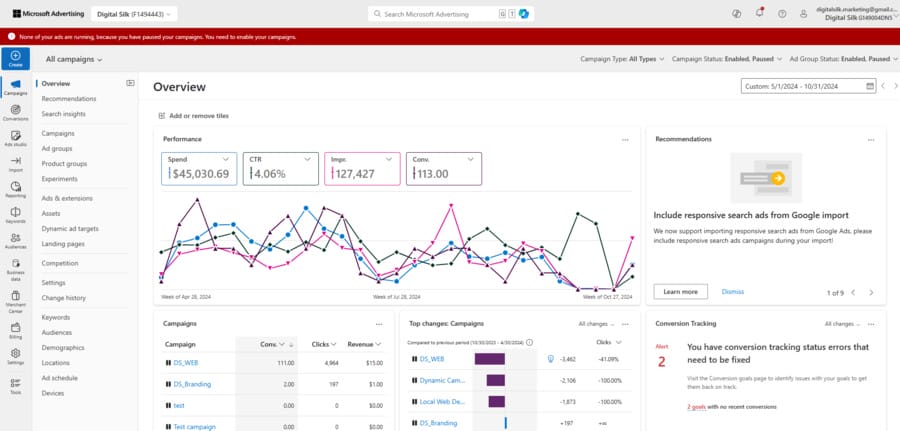
Task: Open Digital Silk account selector
Action: point(134,14)
